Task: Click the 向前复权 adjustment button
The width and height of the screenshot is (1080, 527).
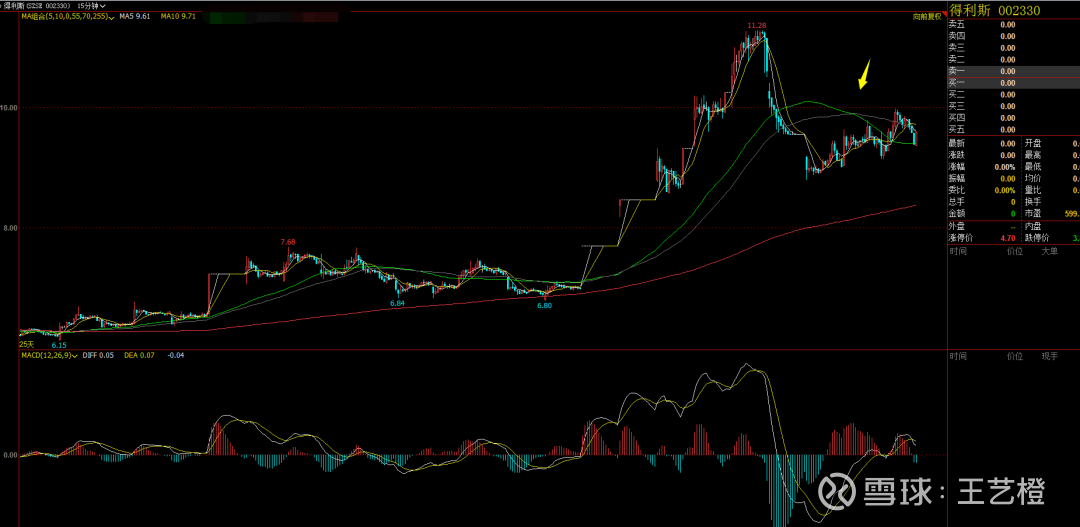Action: tap(927, 17)
